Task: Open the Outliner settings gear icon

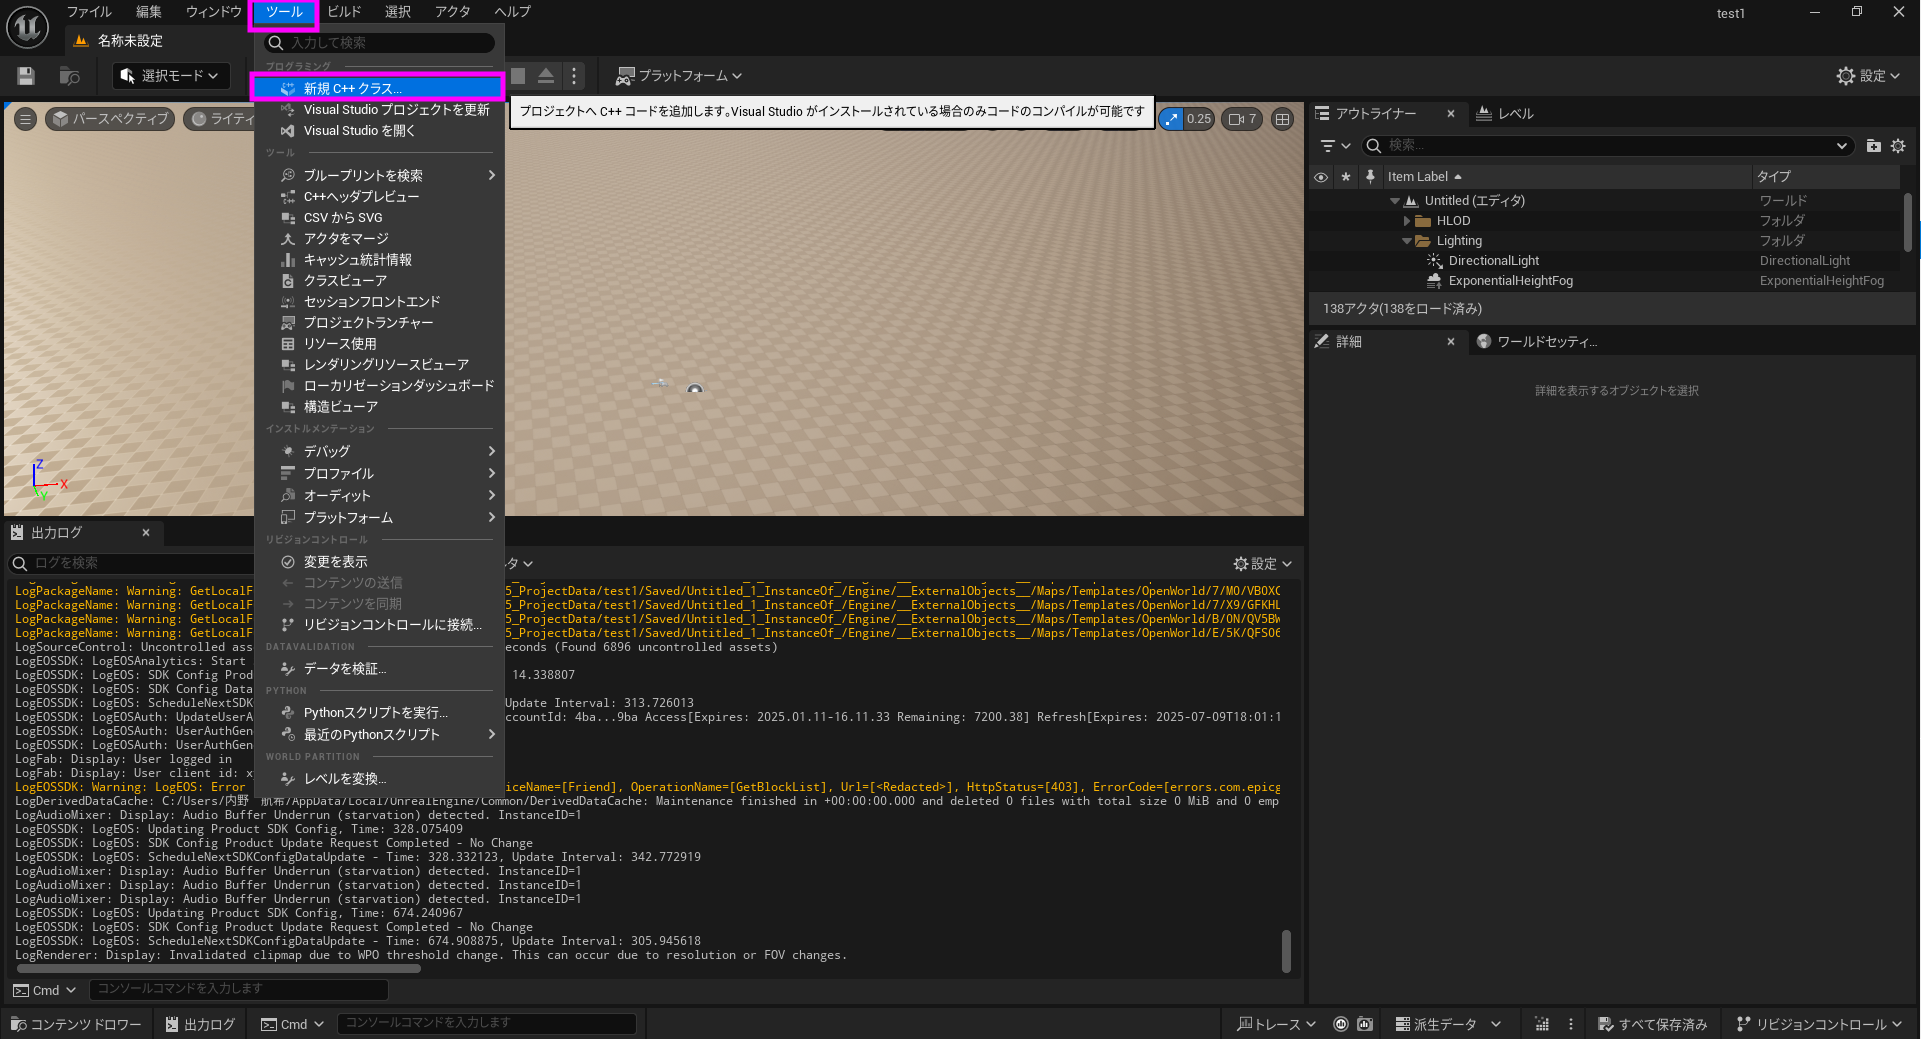Action: (1899, 145)
